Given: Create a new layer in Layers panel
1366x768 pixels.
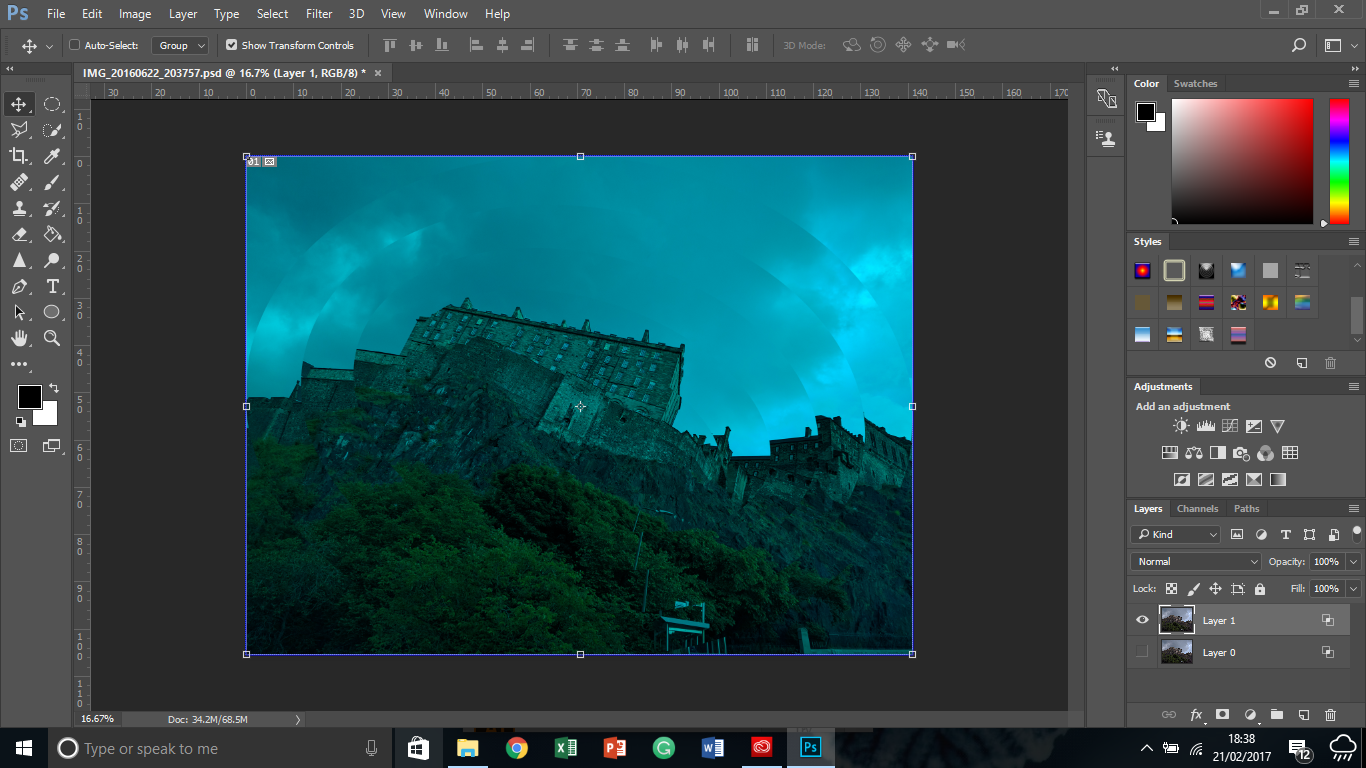Looking at the screenshot, I should point(1305,714).
